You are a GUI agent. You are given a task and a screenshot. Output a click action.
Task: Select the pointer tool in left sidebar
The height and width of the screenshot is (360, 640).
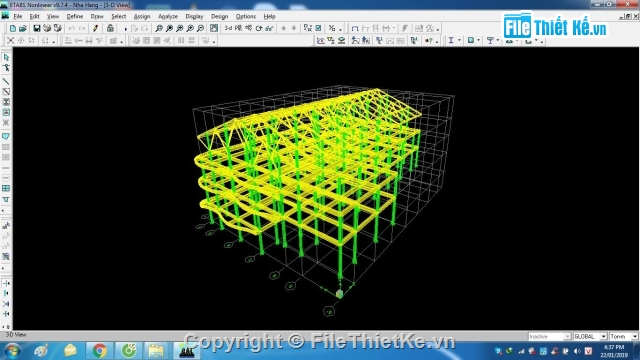point(6,58)
